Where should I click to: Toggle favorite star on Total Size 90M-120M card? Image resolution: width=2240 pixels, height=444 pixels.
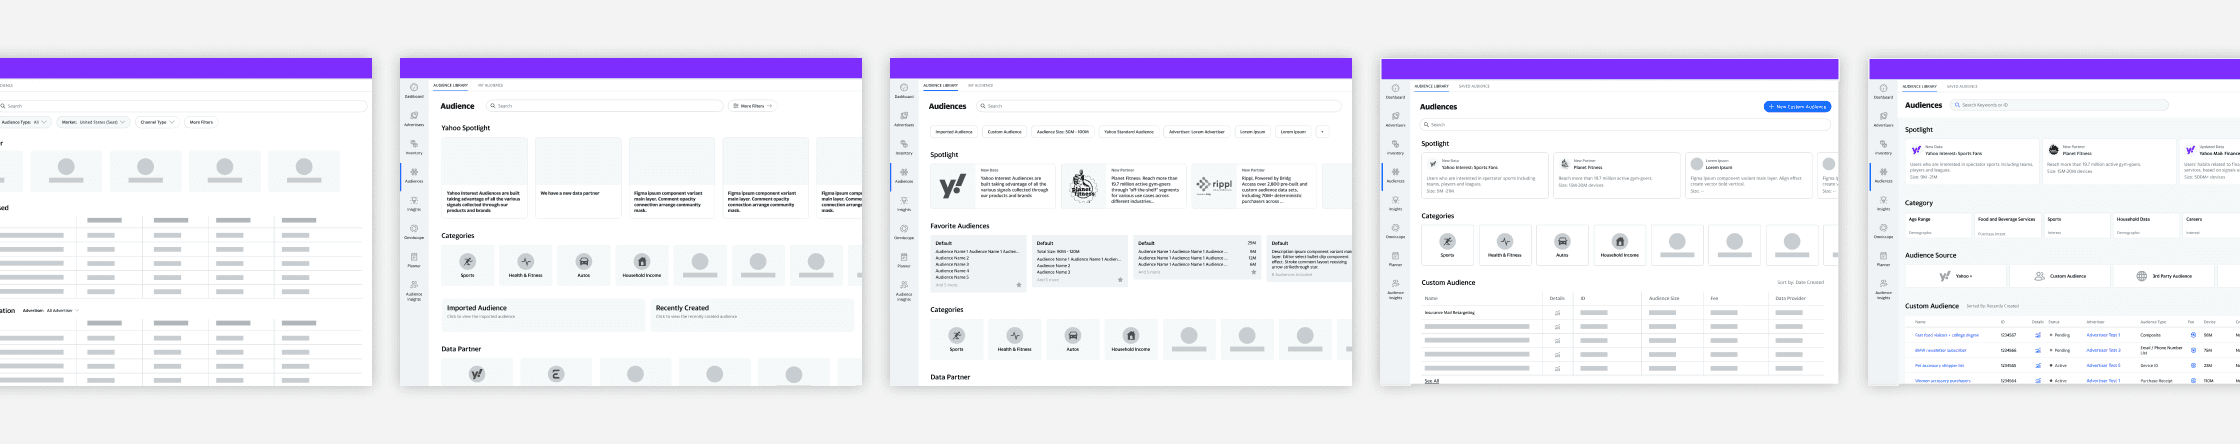point(1120,280)
